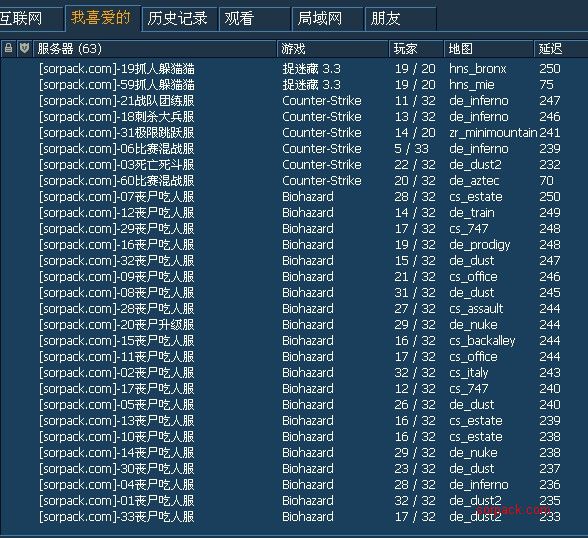Click the latency value 249
This screenshot has height=538, width=588.
pyautogui.click(x=550, y=213)
